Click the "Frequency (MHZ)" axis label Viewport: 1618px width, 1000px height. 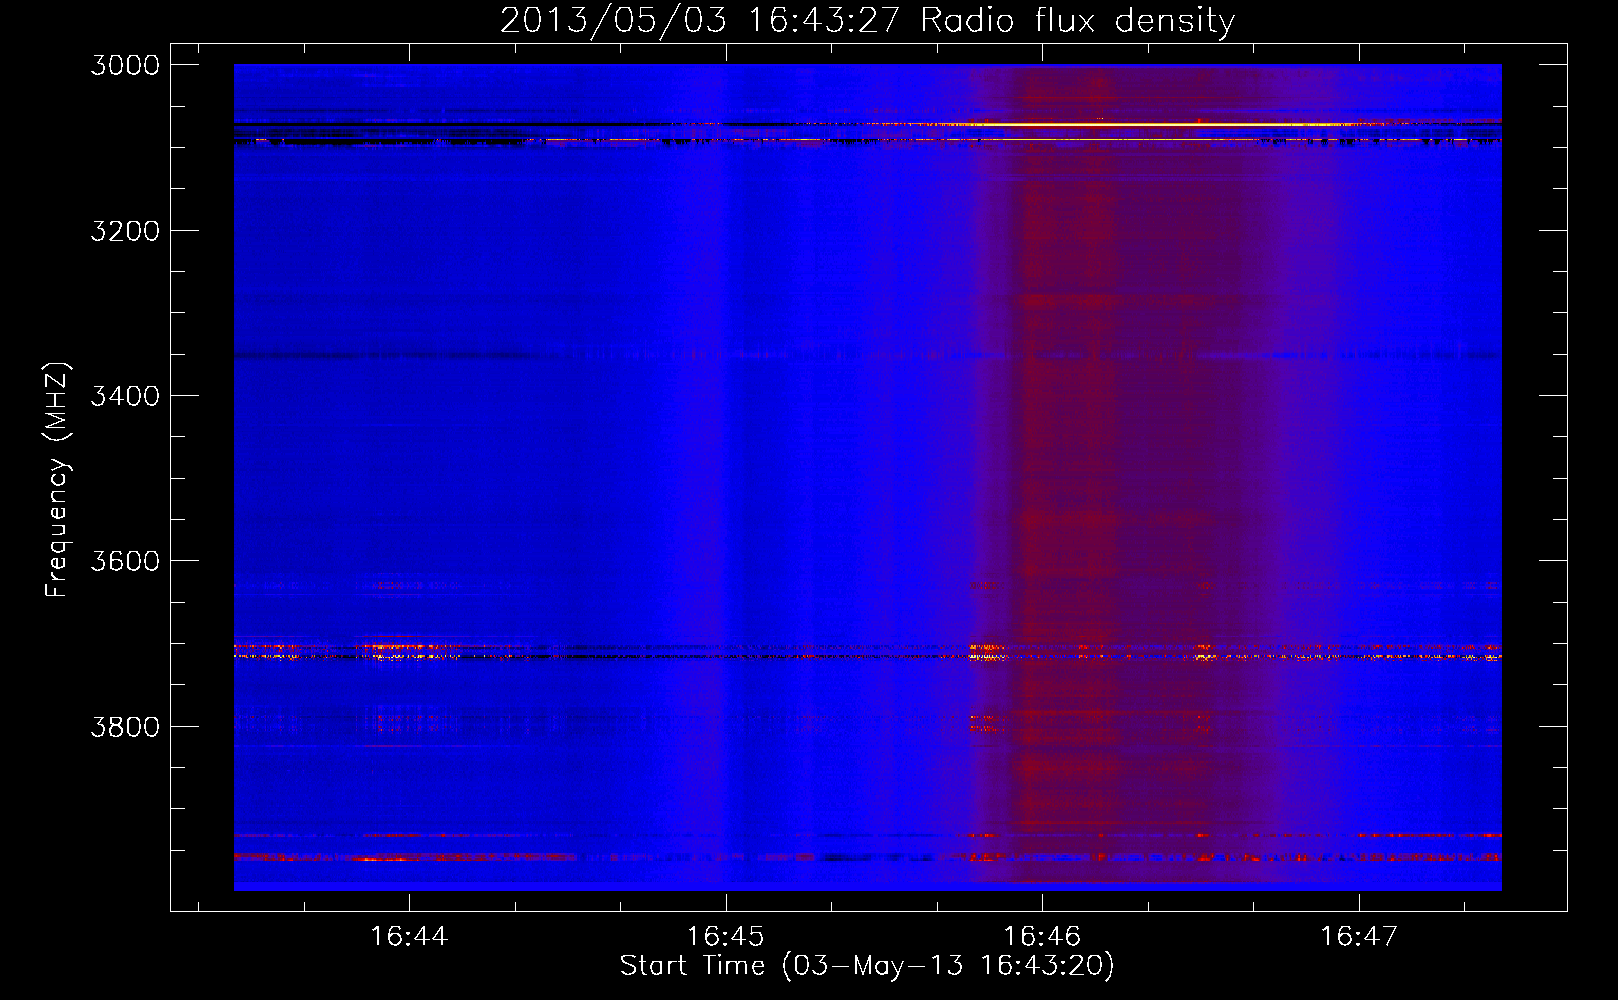tap(57, 480)
